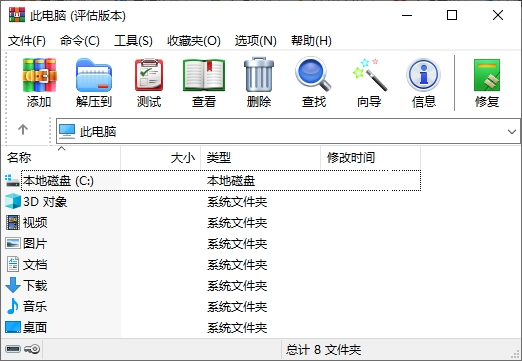
Task: Sort by 类型 column header
Action: coord(261,157)
